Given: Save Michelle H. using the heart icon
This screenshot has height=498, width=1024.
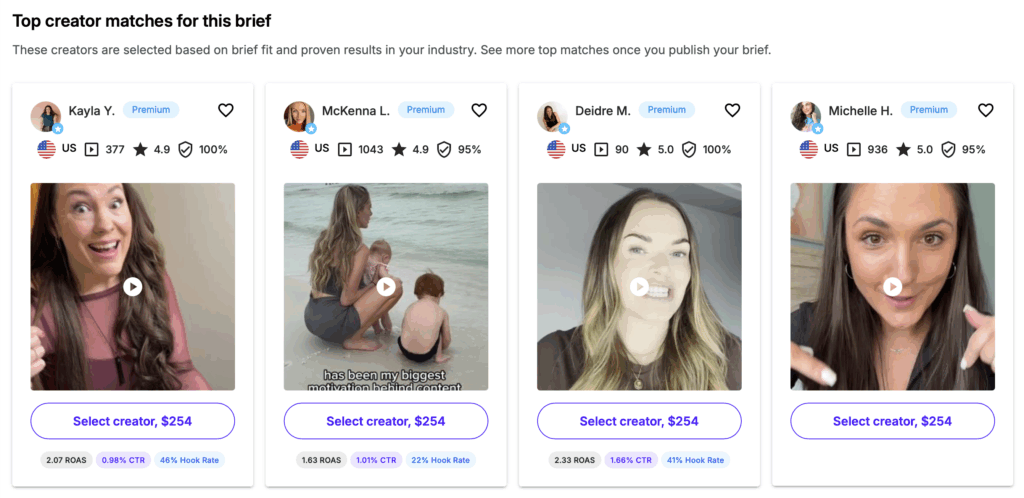Looking at the screenshot, I should tap(986, 111).
